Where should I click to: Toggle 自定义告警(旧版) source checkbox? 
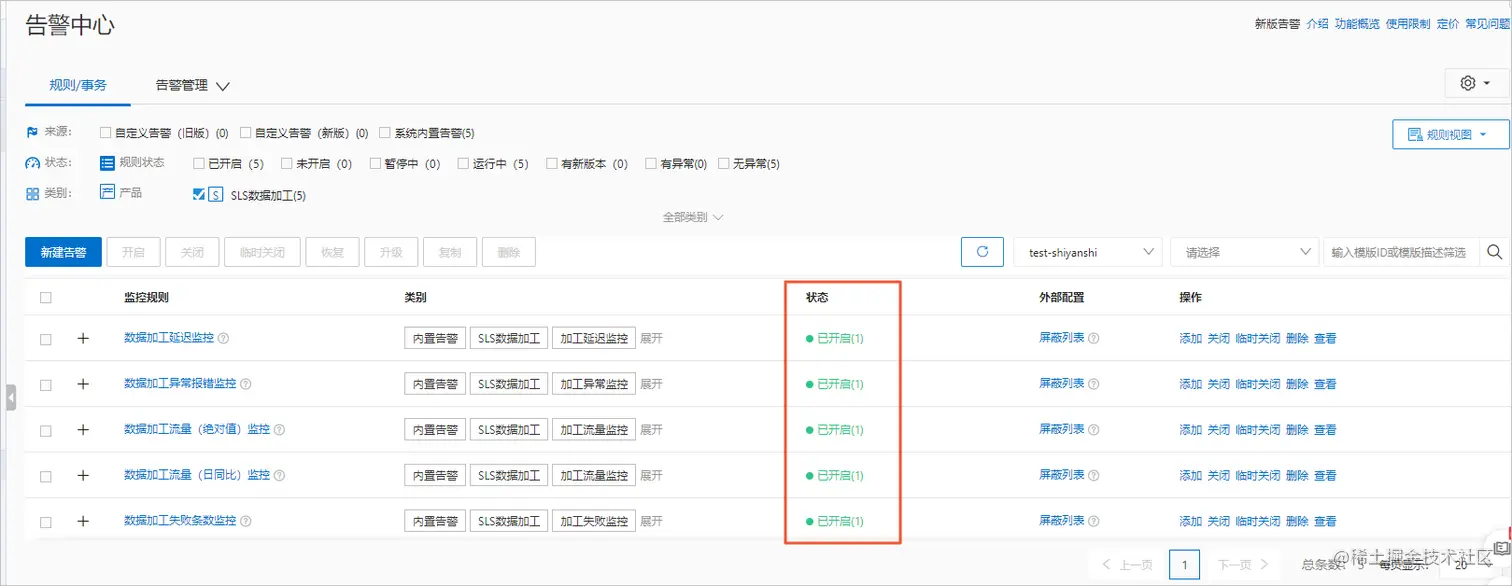pyautogui.click(x=105, y=132)
